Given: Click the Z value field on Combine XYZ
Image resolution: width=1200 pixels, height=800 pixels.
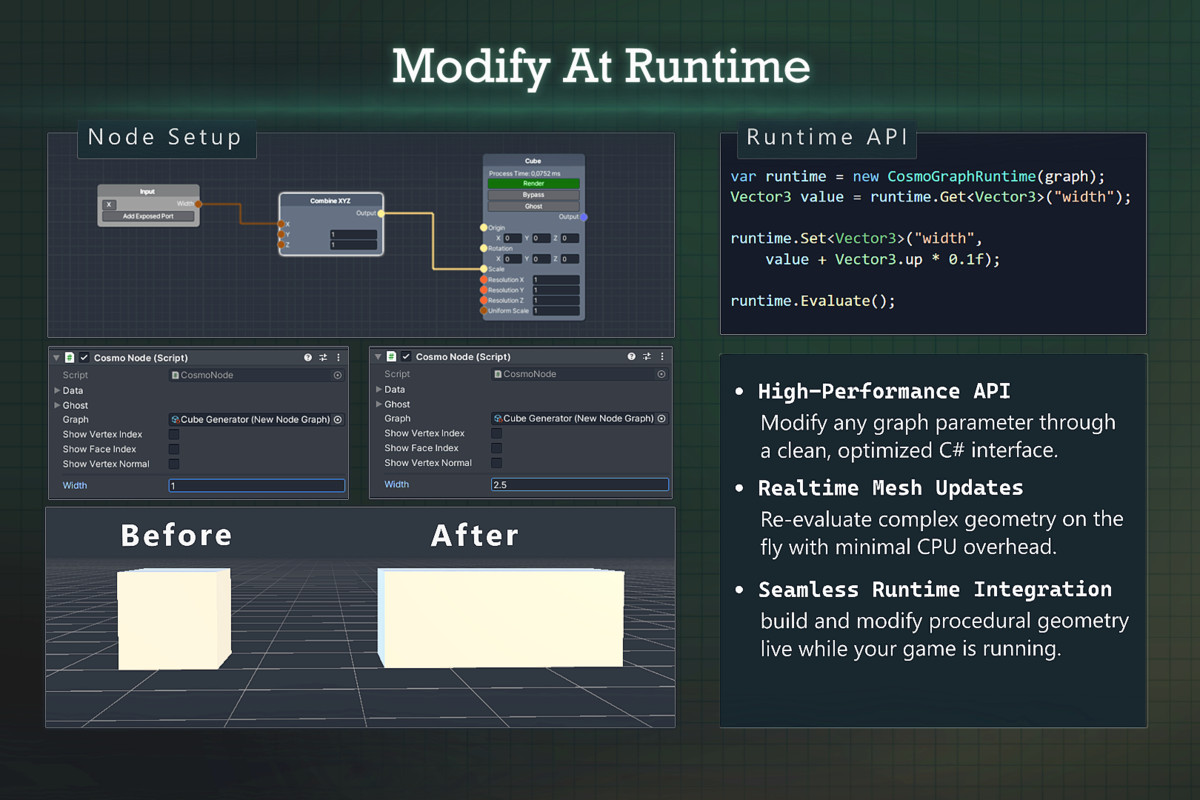Looking at the screenshot, I should click(x=354, y=245).
